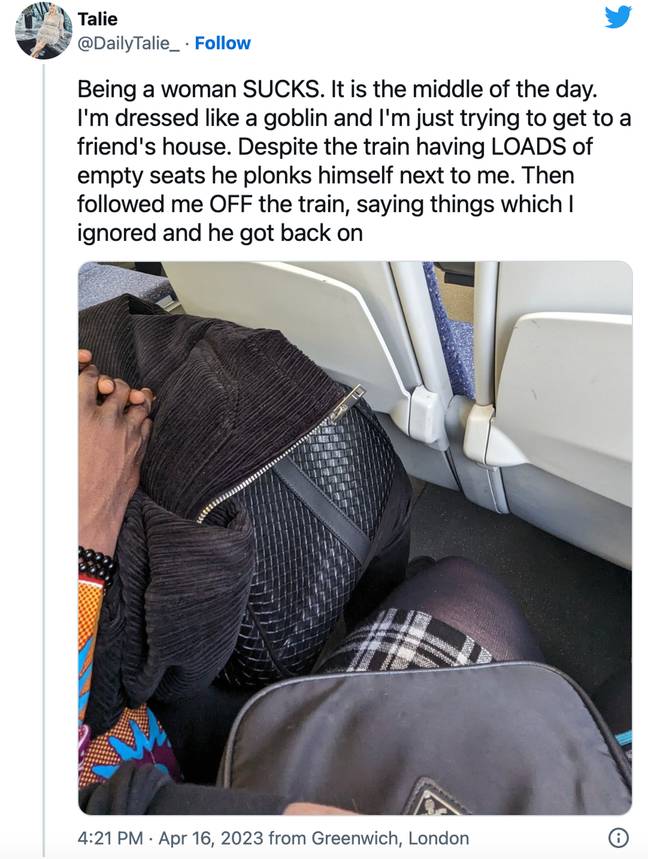Open the tweet info circle icon
Screen dimensions: 648x859
618,838
